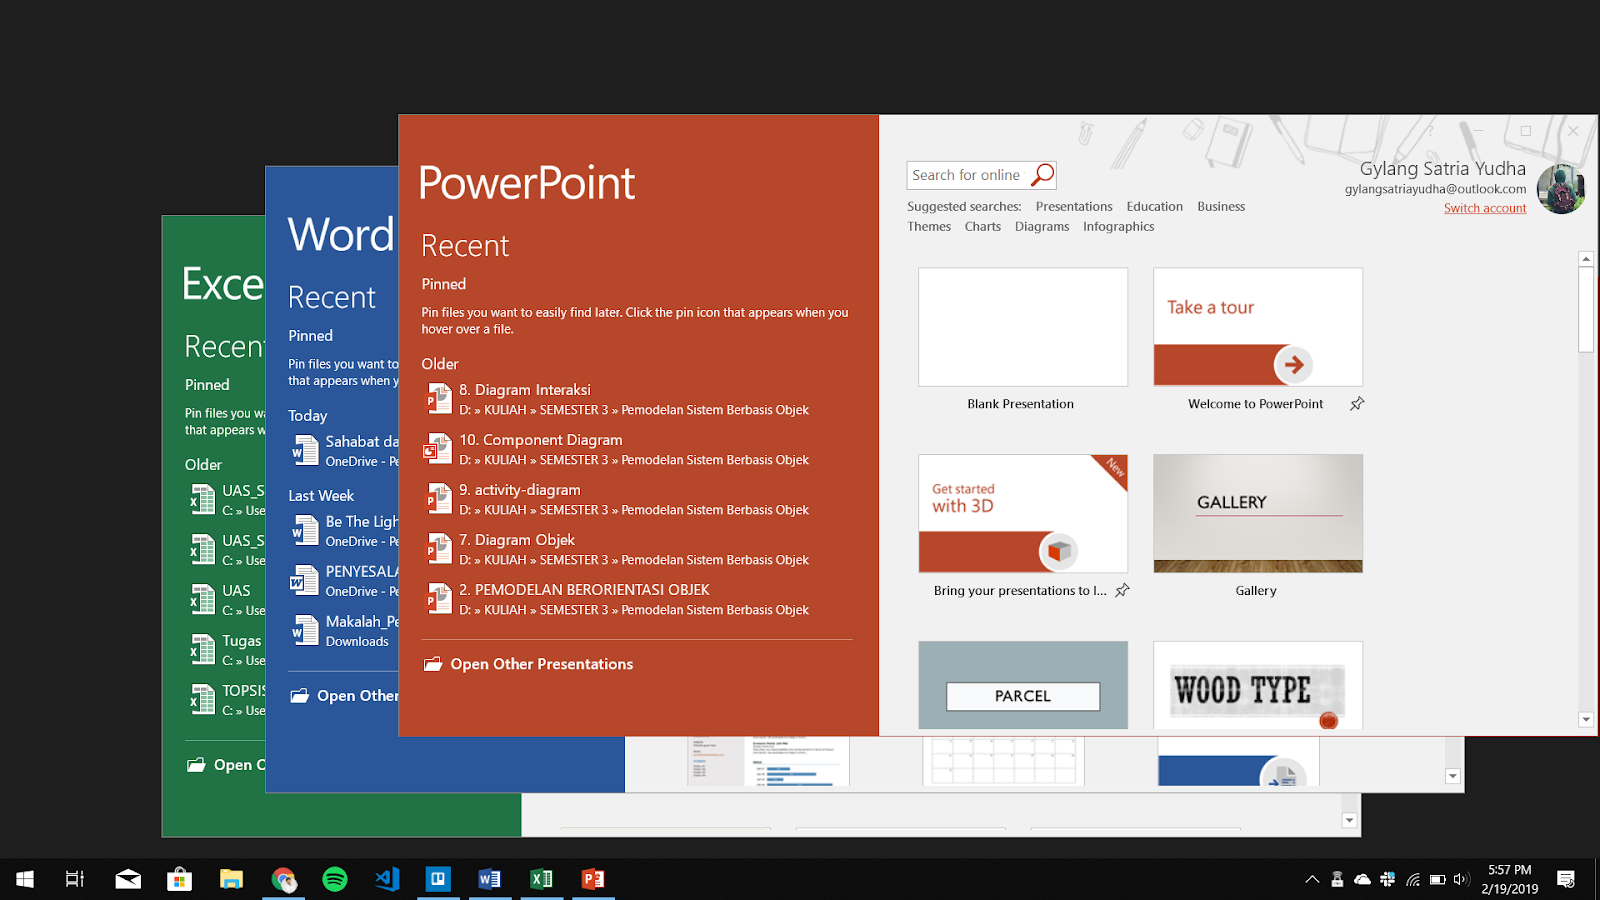Search suggested Charts templates

(x=982, y=226)
